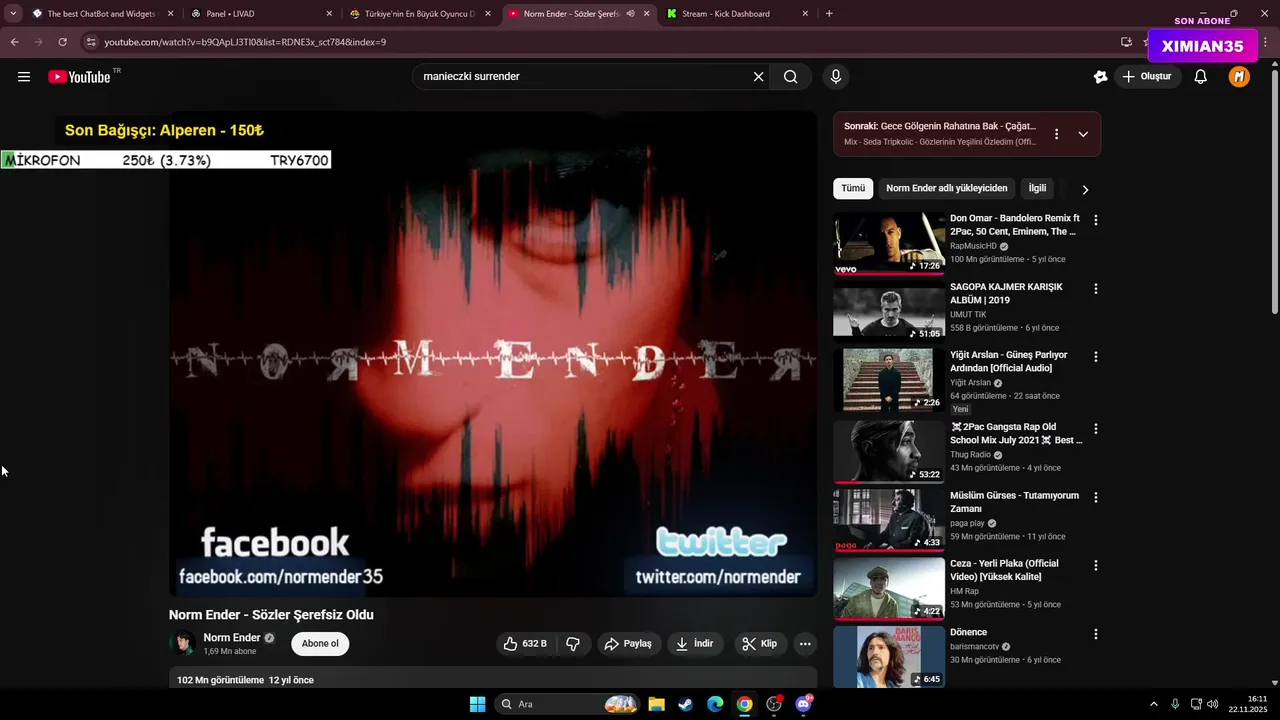
Task: Like the video, 632 B button
Action: coord(526,644)
